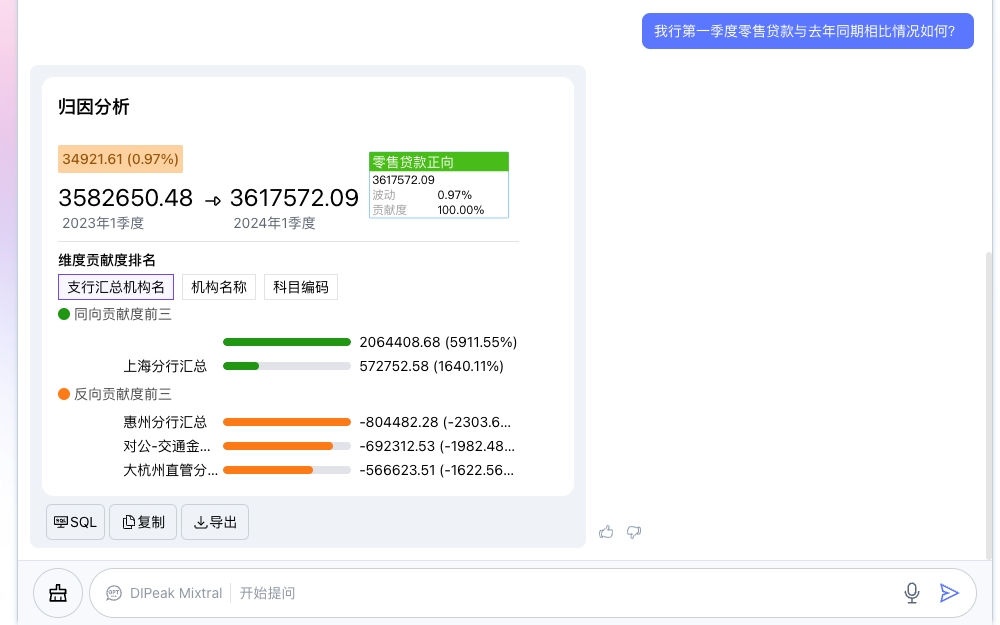Image resolution: width=1000 pixels, height=625 pixels.
Task: Click the user question bubble about 零售贷款
Action: (807, 30)
